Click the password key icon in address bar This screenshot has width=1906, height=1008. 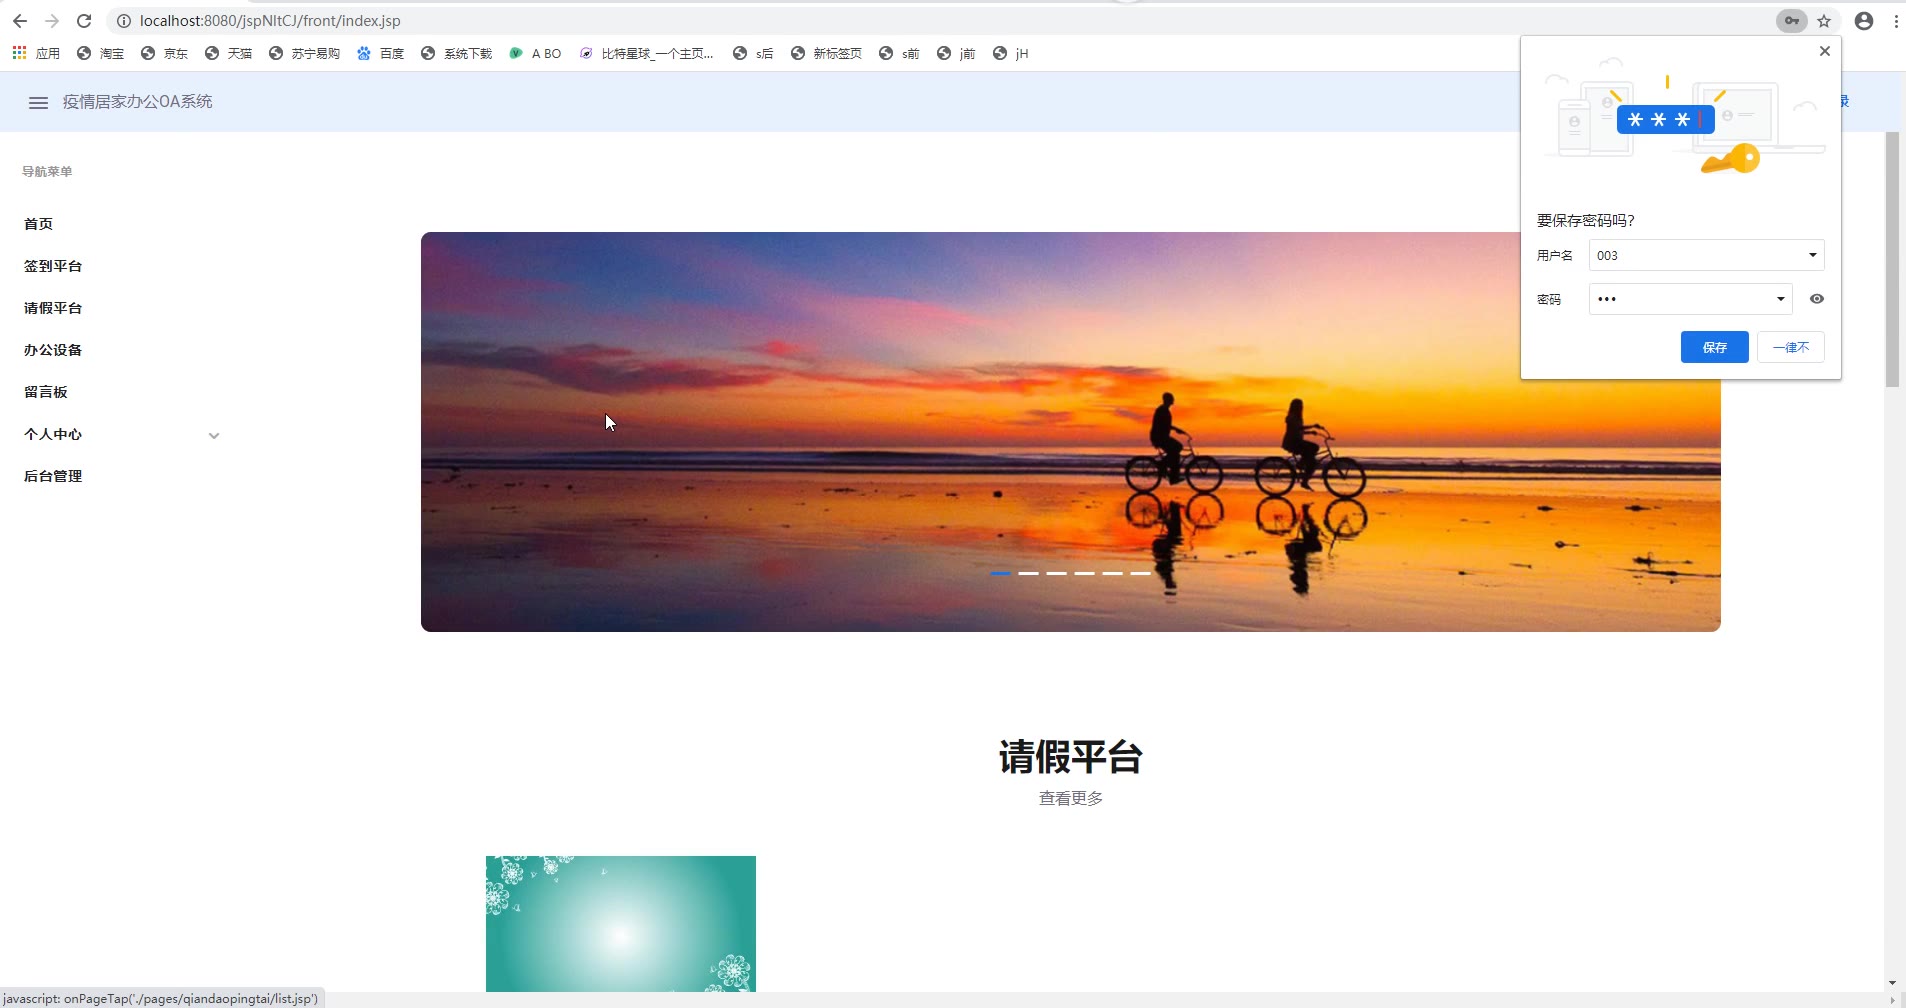point(1792,21)
